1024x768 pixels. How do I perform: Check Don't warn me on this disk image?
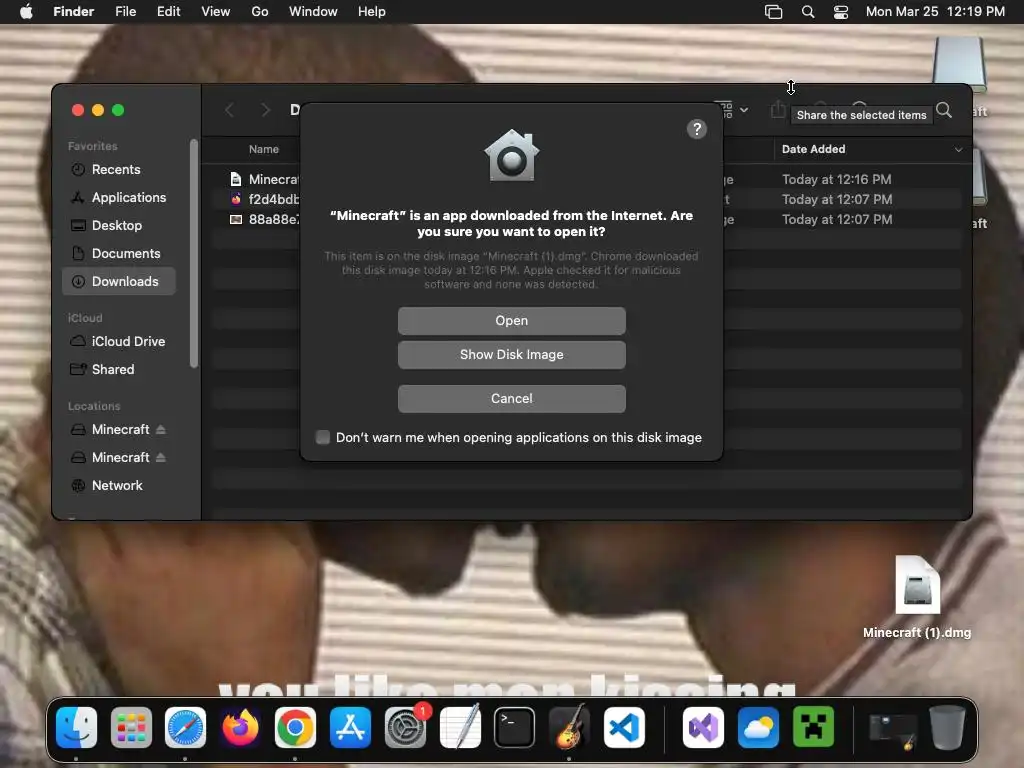(323, 437)
